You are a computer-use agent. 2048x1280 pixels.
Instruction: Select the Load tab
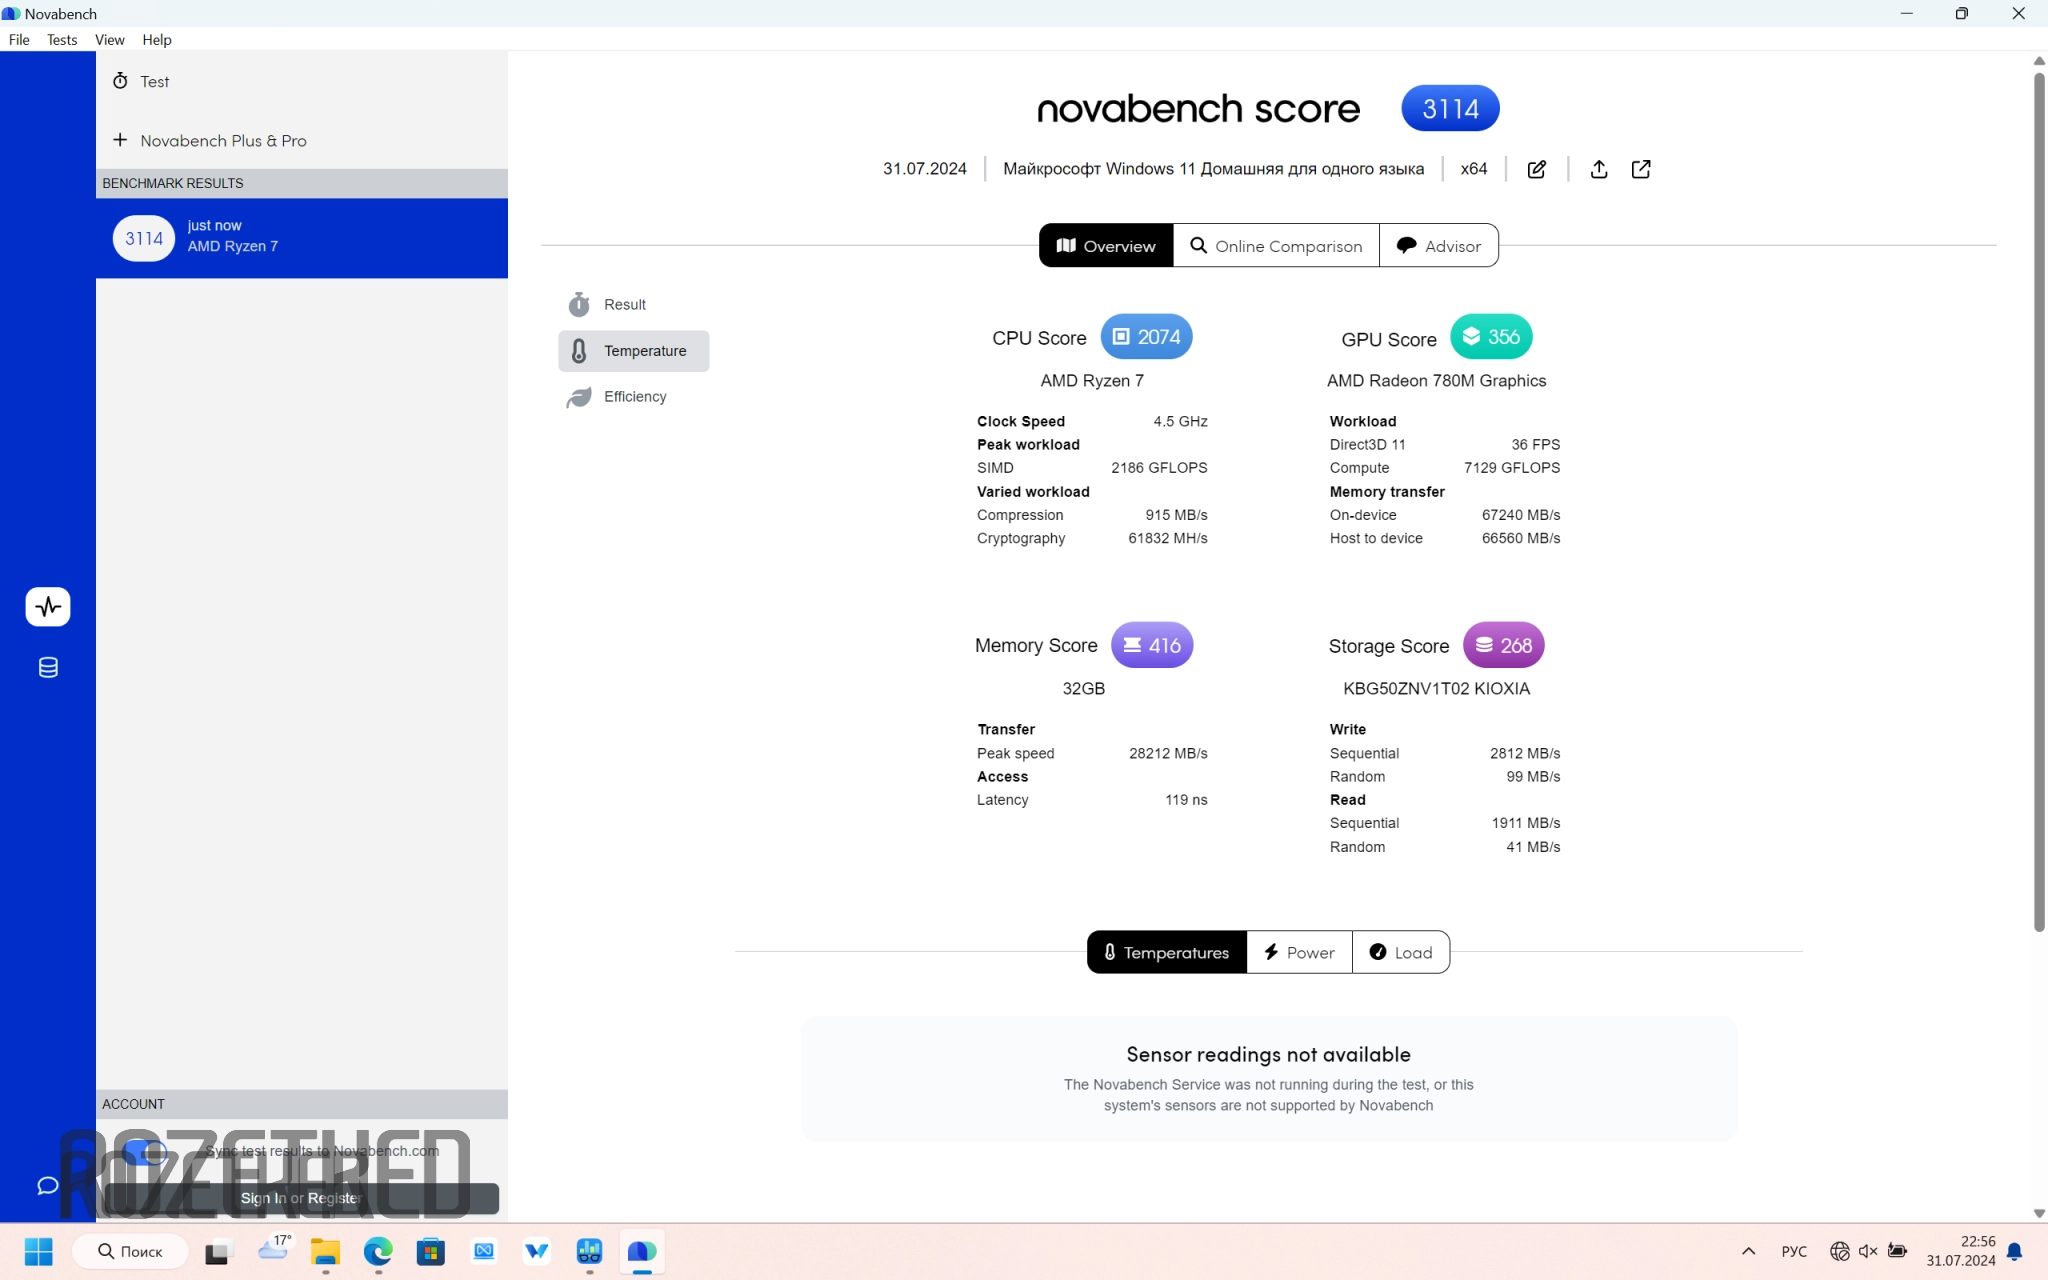point(1400,952)
